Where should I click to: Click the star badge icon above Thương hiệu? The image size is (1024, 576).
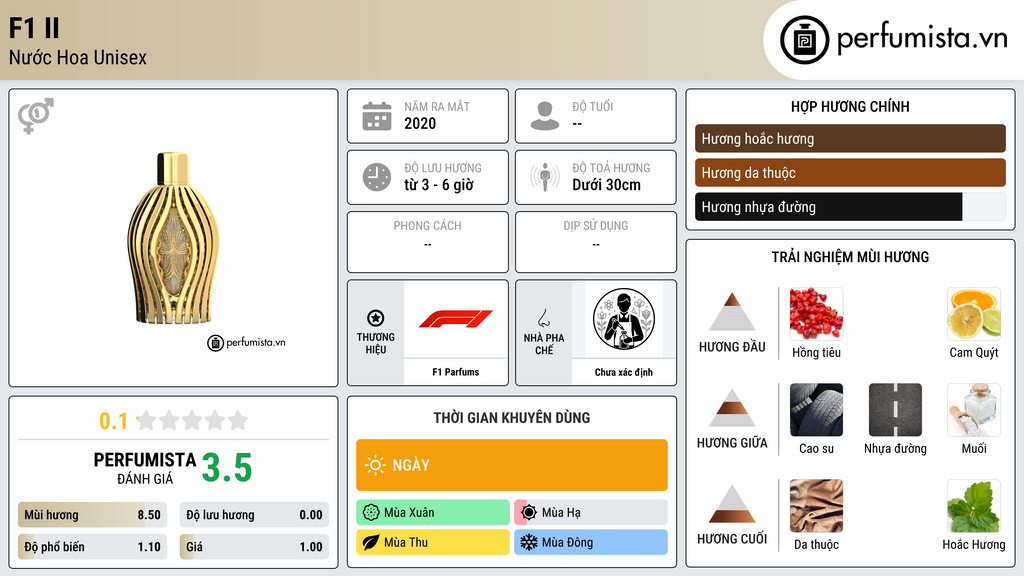(x=376, y=318)
